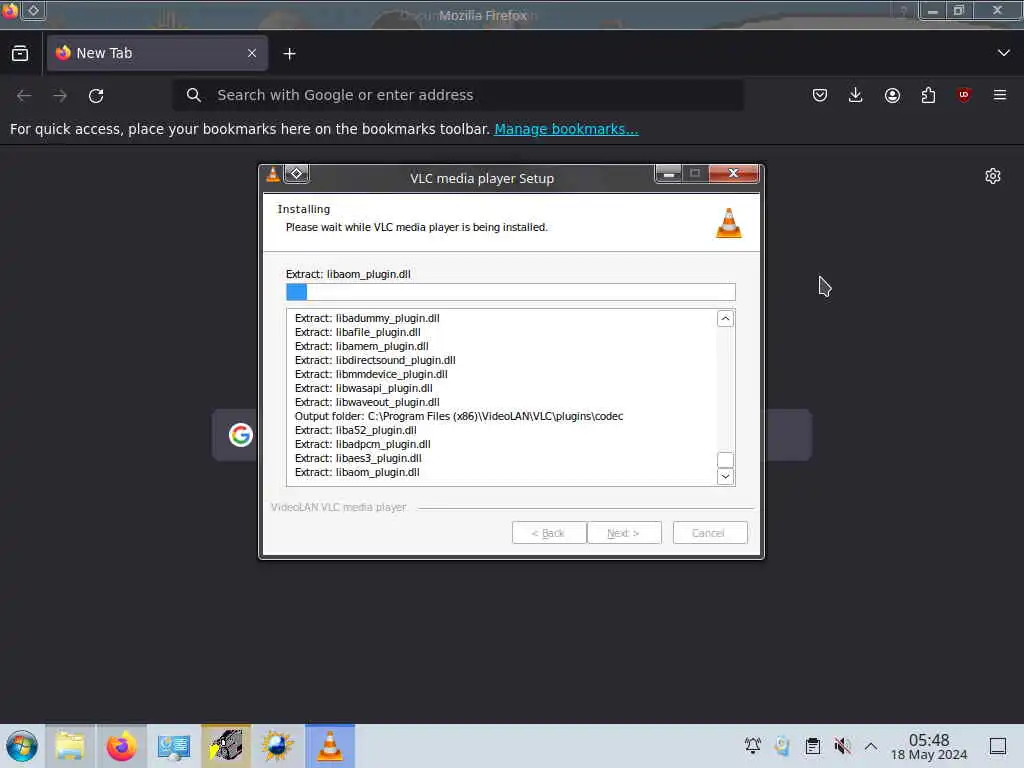Switch to Firefox in taskbar
Screen dimensions: 1024x768
pyautogui.click(x=122, y=746)
